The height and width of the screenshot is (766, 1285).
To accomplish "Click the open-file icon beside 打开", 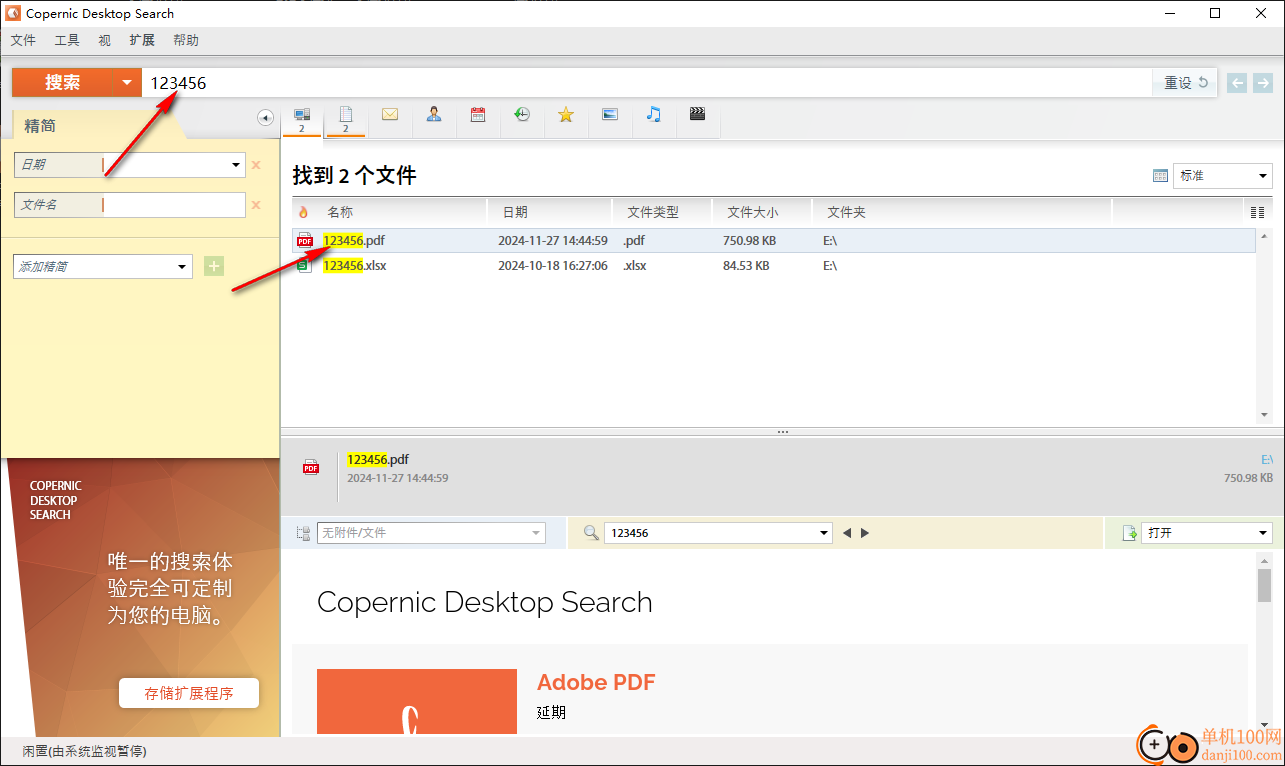I will pos(1130,533).
